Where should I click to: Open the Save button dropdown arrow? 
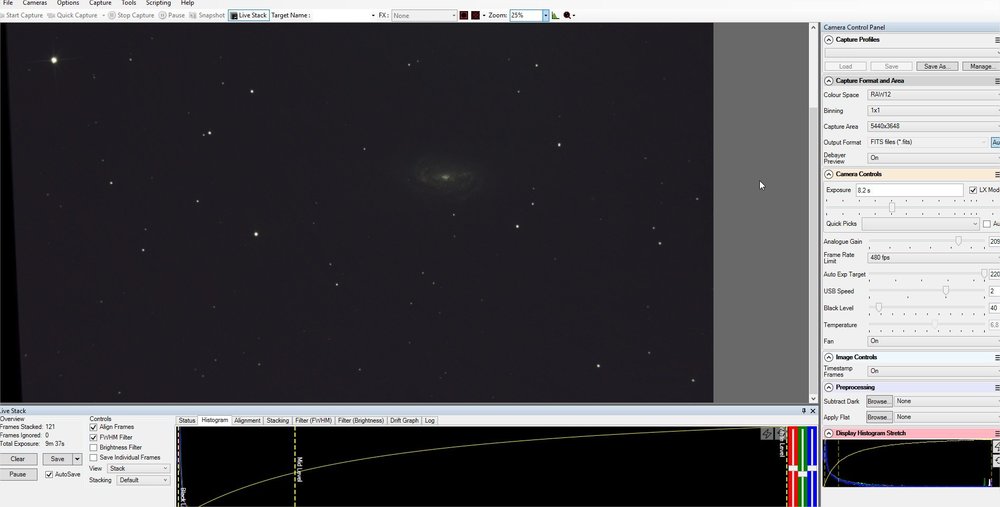[x=77, y=459]
